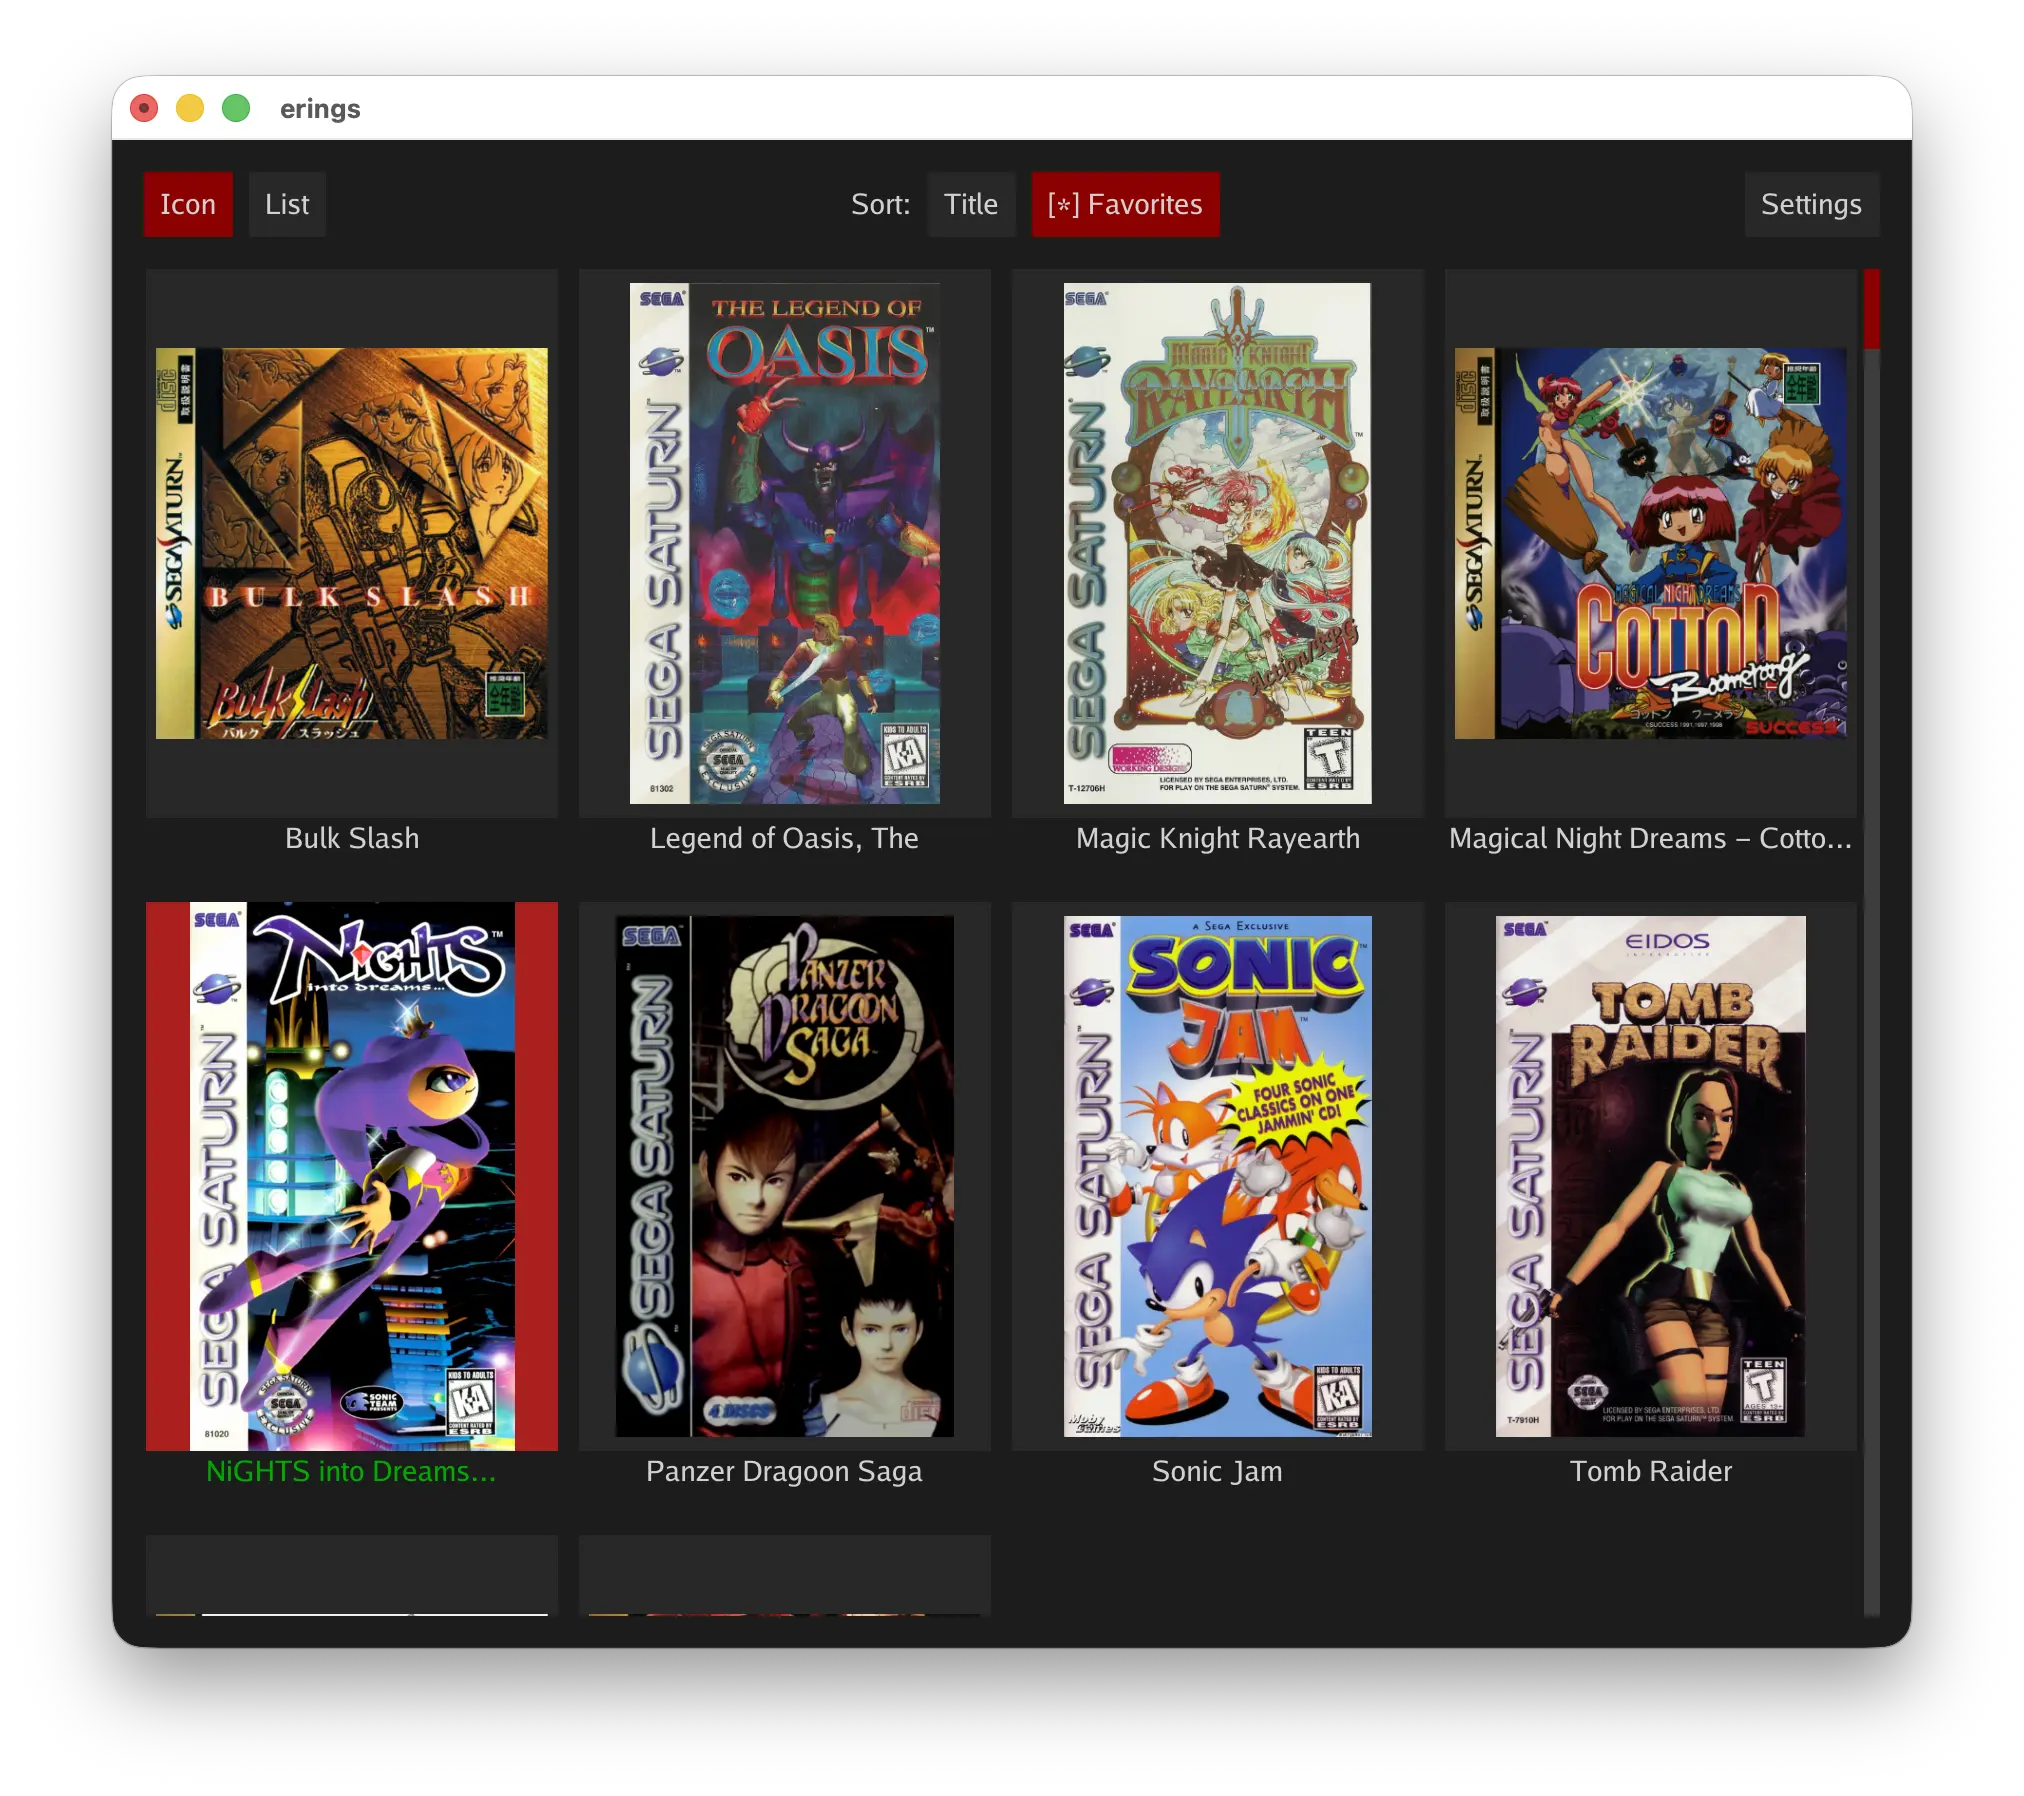
Task: Click the 'Sonic Jam' title label
Action: click(x=1217, y=1471)
